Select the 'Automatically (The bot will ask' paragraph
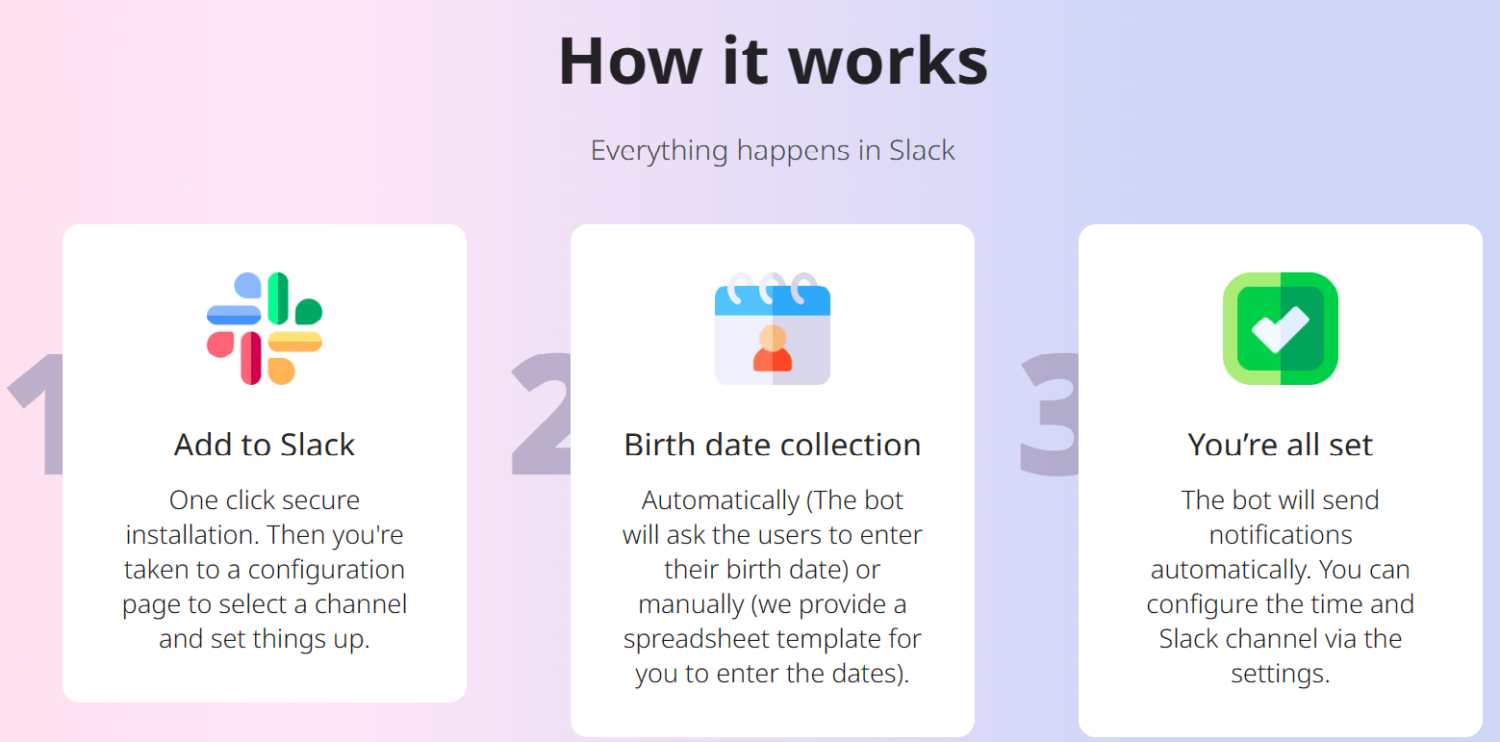 click(x=772, y=587)
